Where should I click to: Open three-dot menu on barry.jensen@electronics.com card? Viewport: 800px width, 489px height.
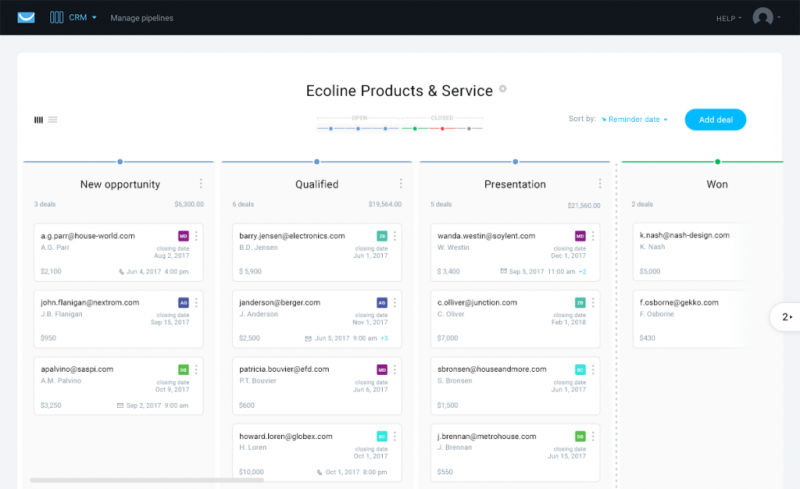(x=395, y=236)
